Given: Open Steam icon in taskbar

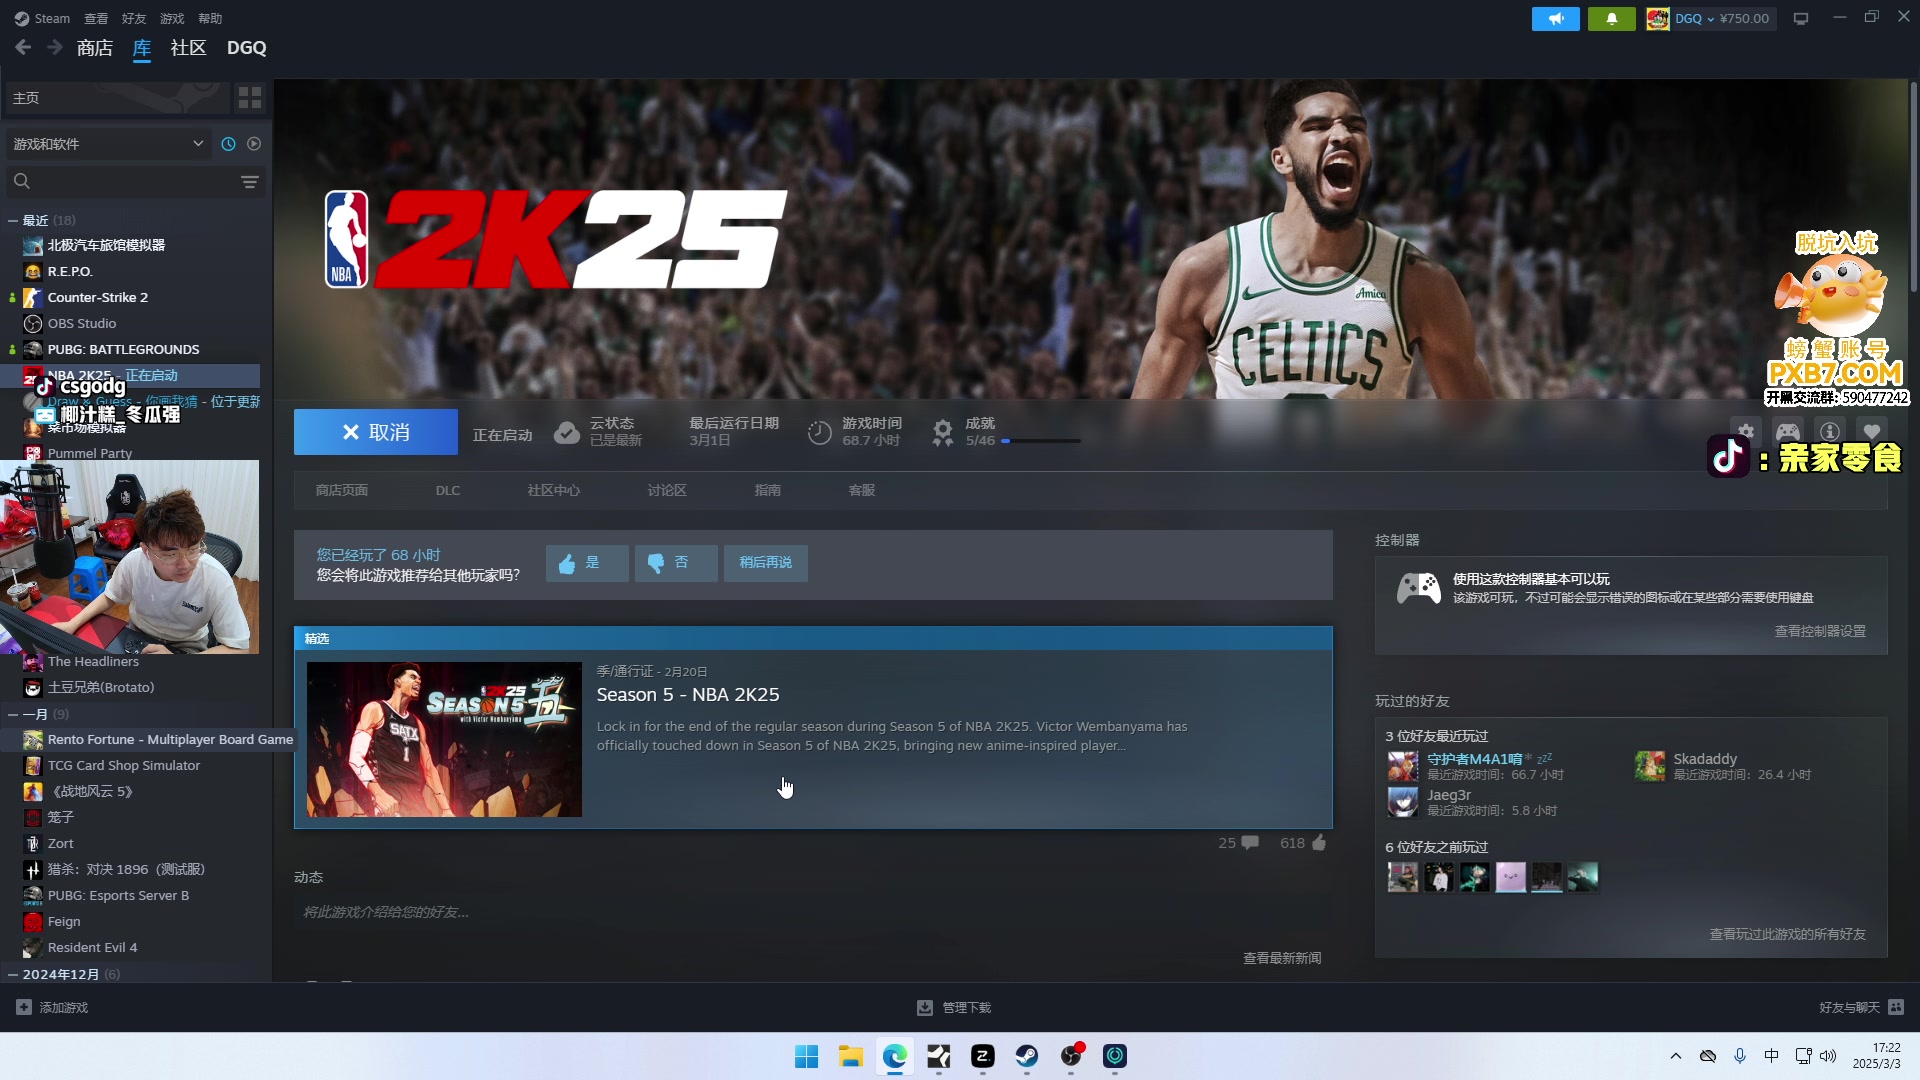Looking at the screenshot, I should [1027, 1056].
